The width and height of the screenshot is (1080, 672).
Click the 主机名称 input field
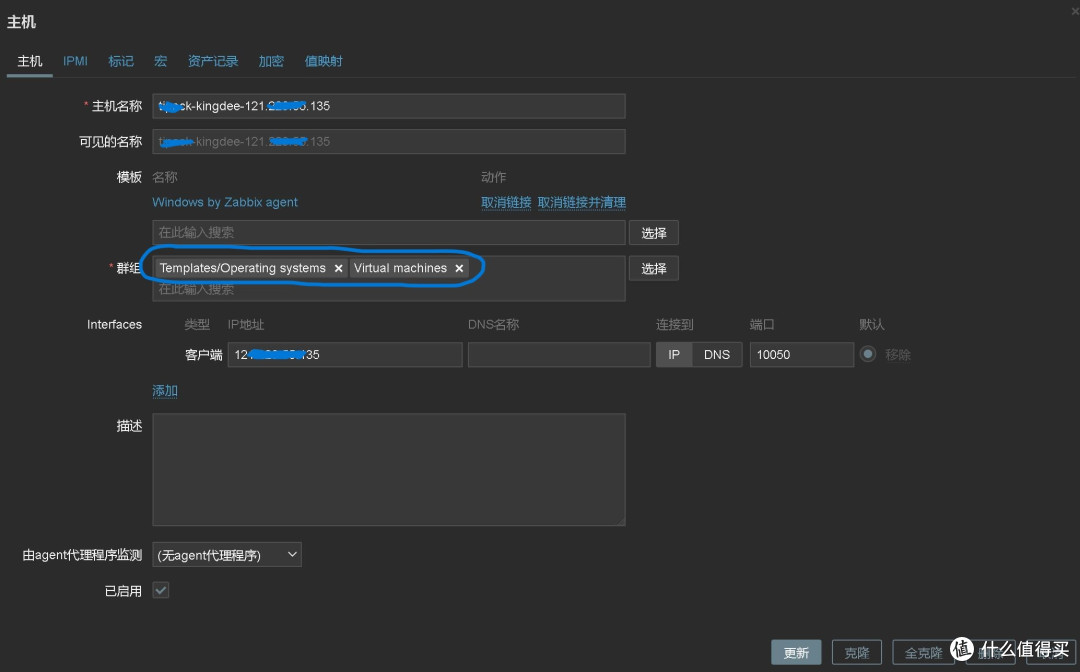point(388,106)
